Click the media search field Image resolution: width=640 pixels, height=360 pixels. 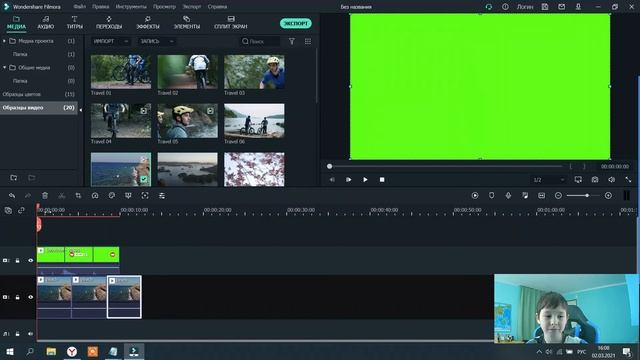(260, 41)
